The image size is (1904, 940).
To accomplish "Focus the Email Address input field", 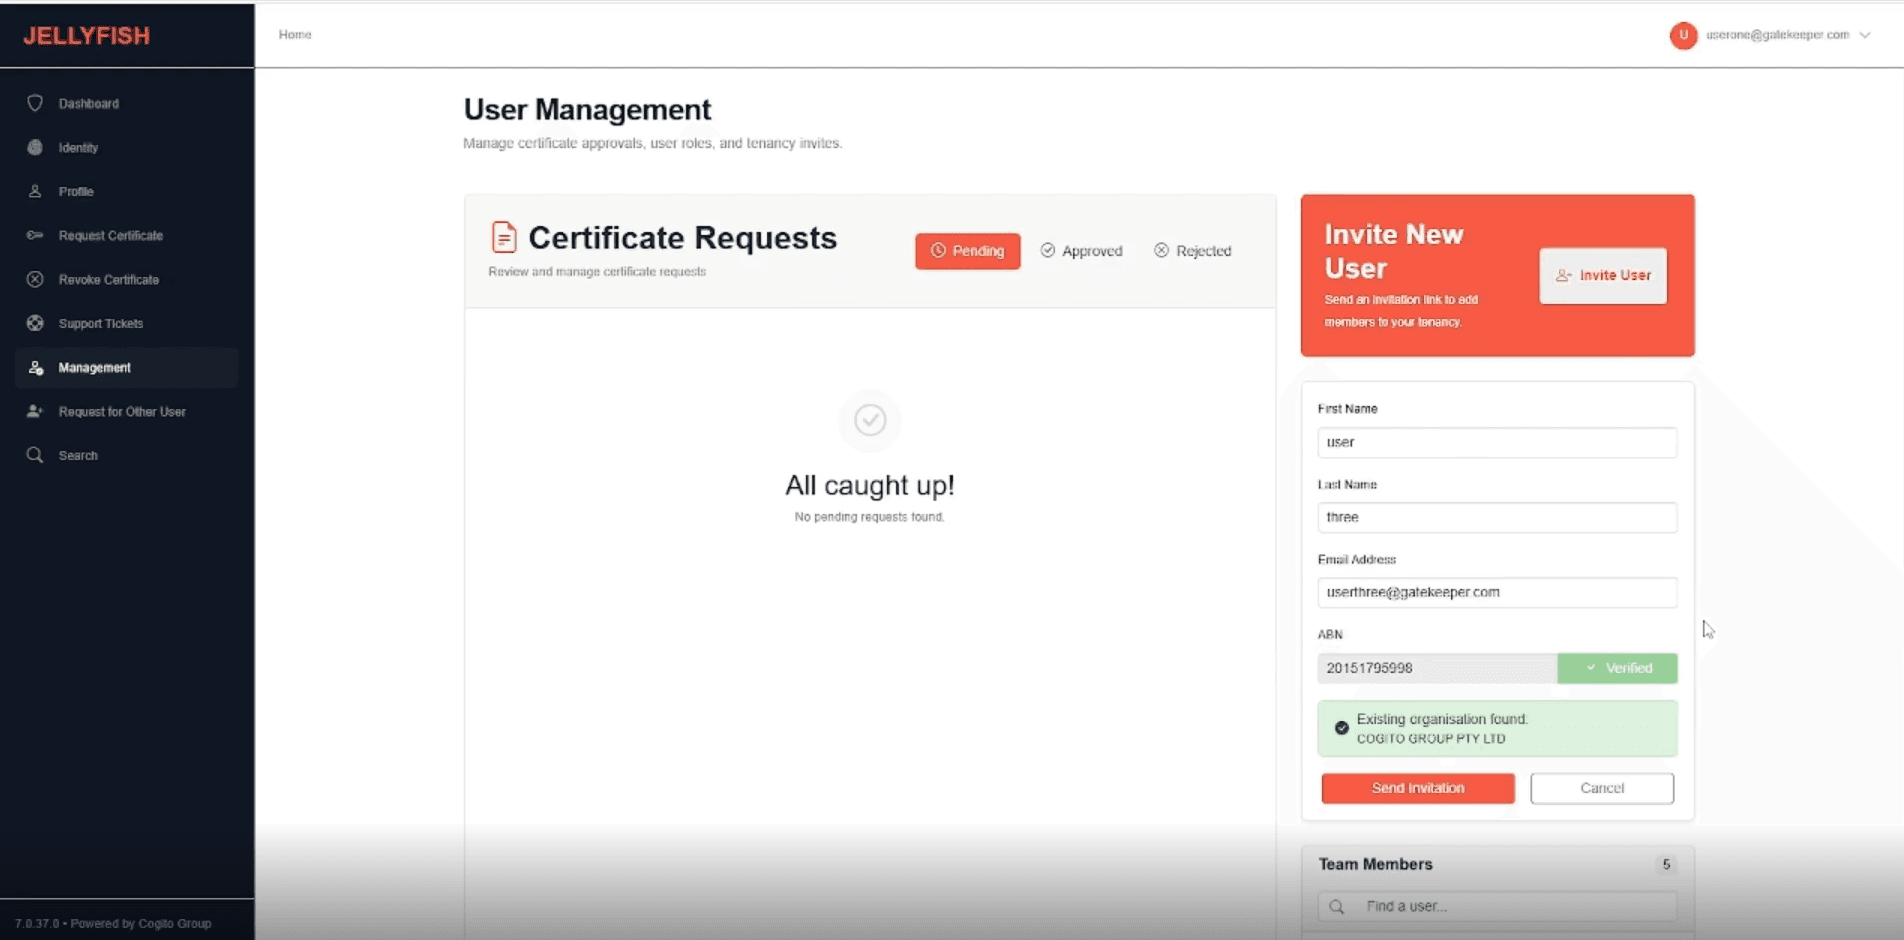I will click(x=1496, y=592).
